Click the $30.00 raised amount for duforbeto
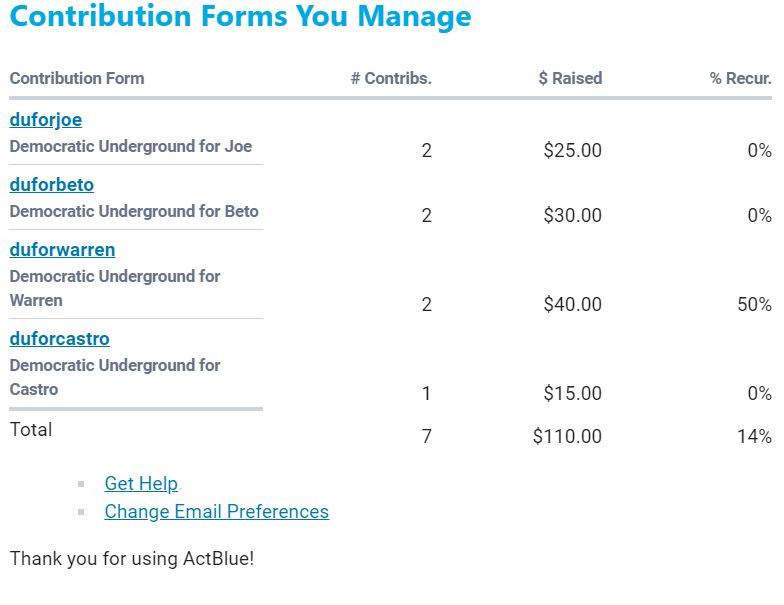The image size is (784, 605). point(573,216)
